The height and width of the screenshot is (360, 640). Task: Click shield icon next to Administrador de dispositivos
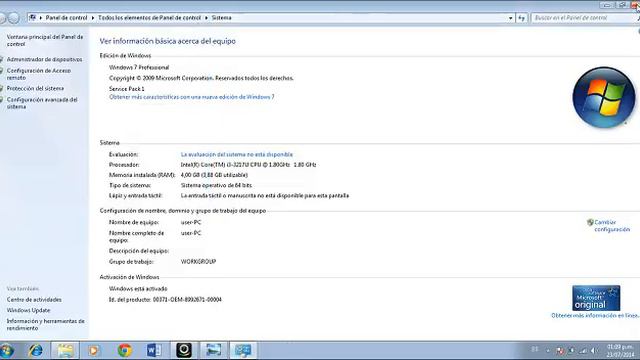tap(2, 60)
